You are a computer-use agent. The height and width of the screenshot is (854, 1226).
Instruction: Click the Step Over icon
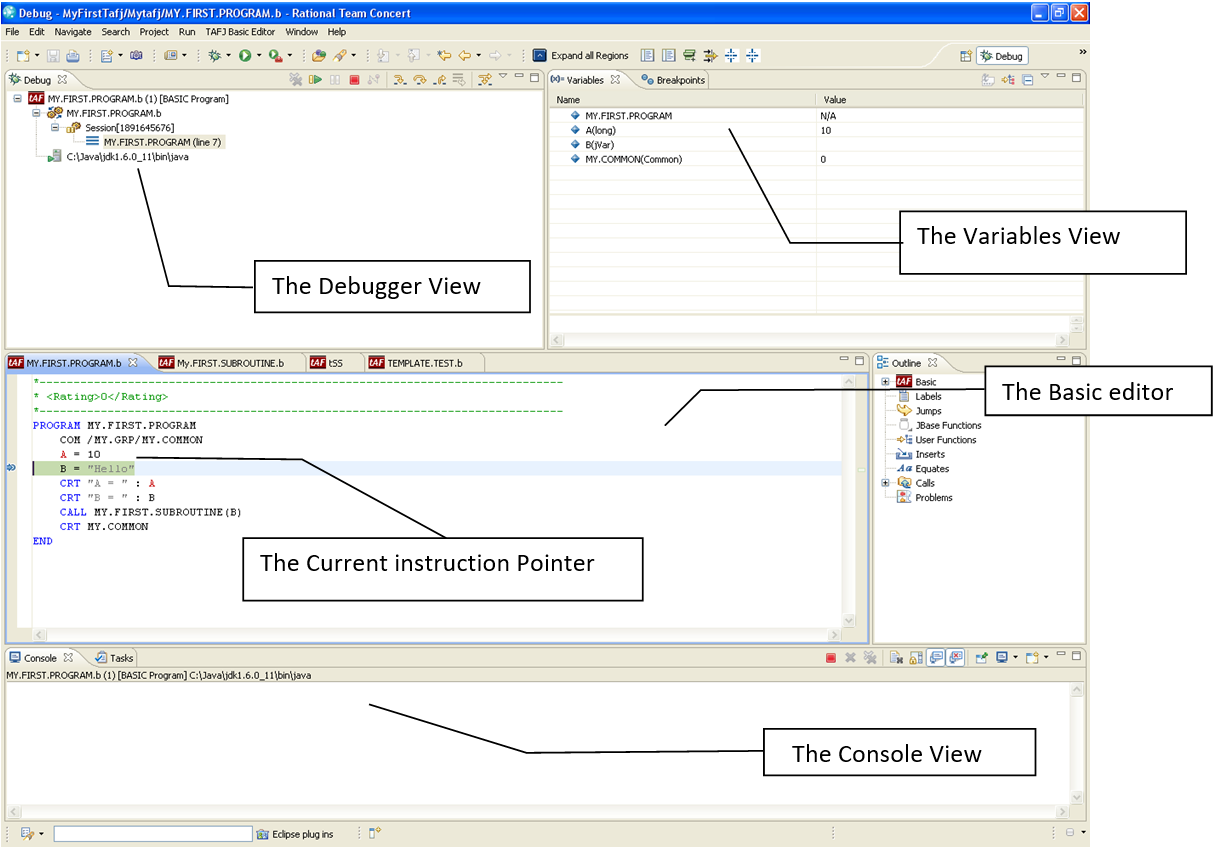pos(419,80)
